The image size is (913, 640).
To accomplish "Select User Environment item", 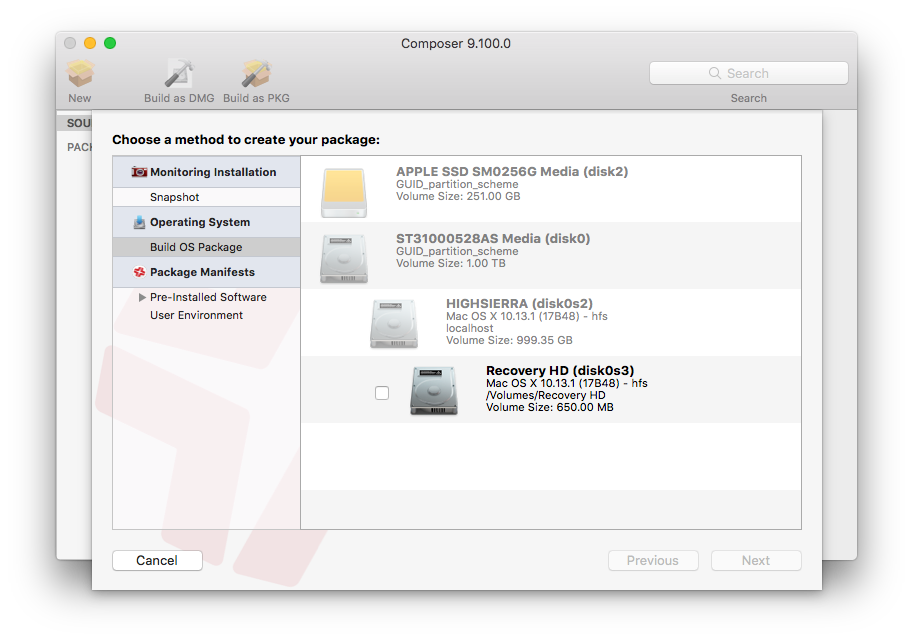I will coord(196,315).
